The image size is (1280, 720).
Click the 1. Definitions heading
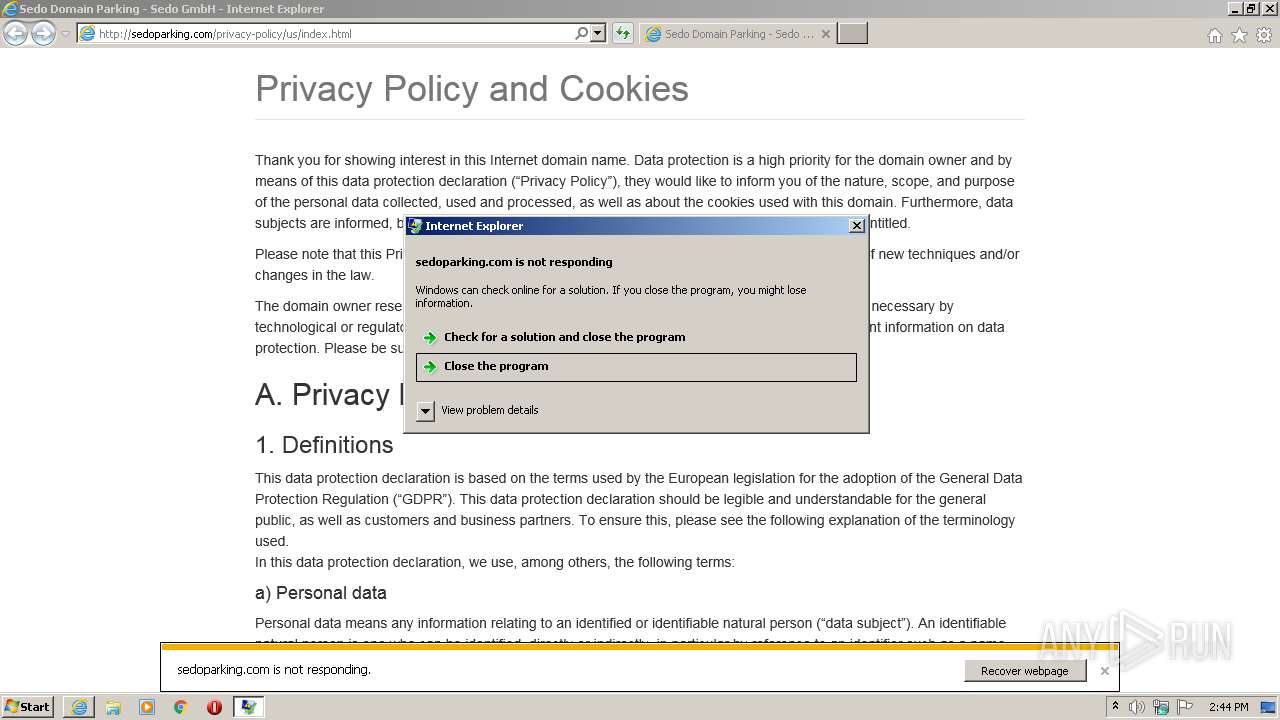pyautogui.click(x=324, y=445)
